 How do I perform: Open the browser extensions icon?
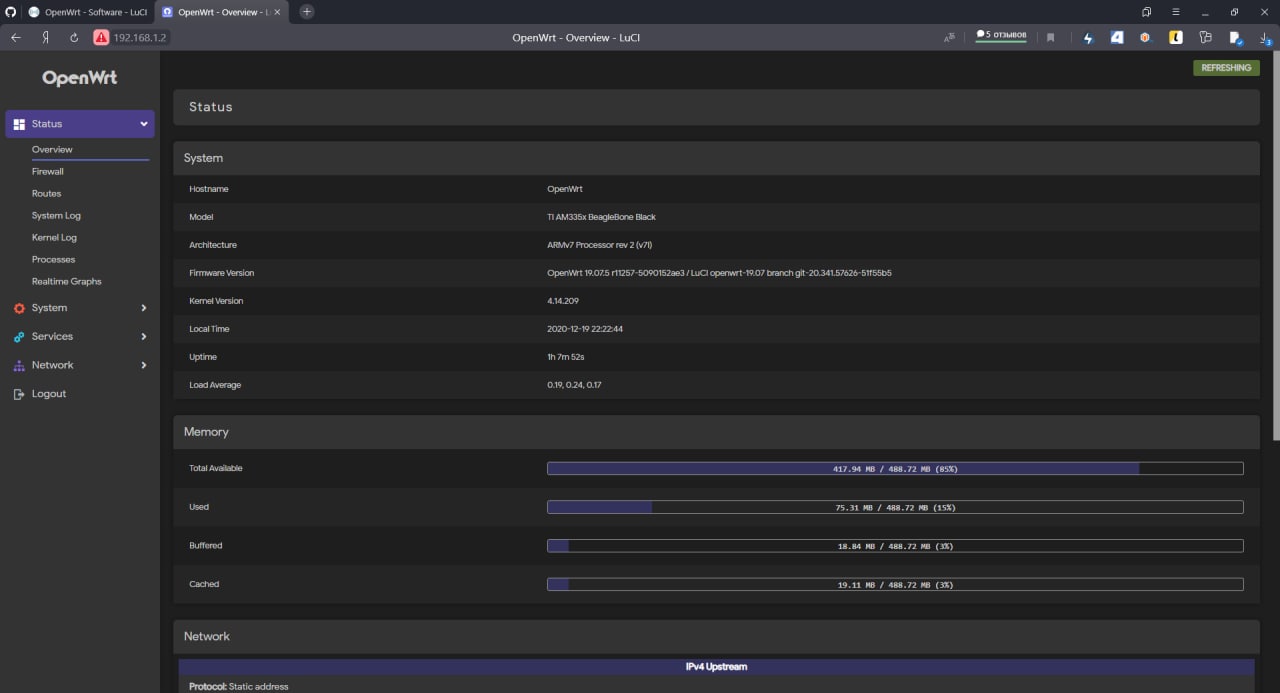[x=1206, y=37]
